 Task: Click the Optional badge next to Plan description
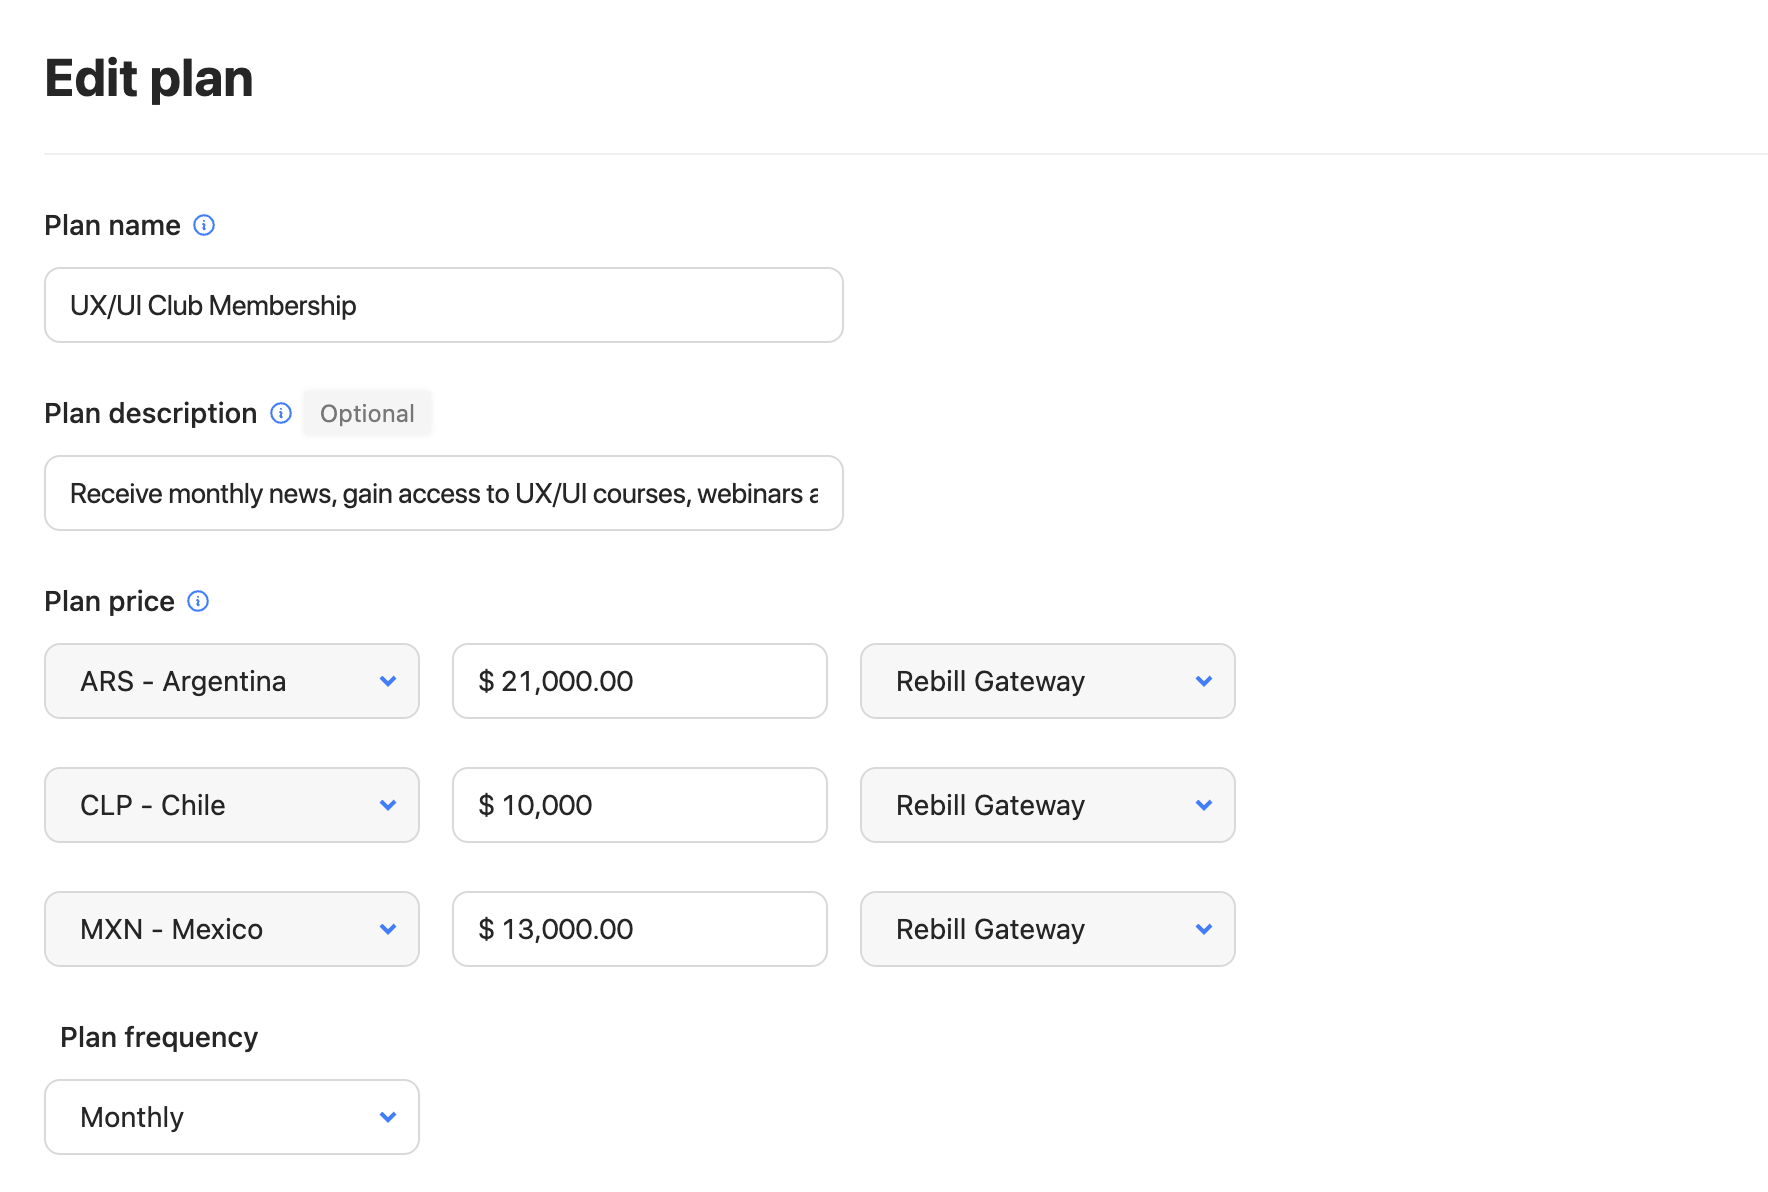point(367,413)
